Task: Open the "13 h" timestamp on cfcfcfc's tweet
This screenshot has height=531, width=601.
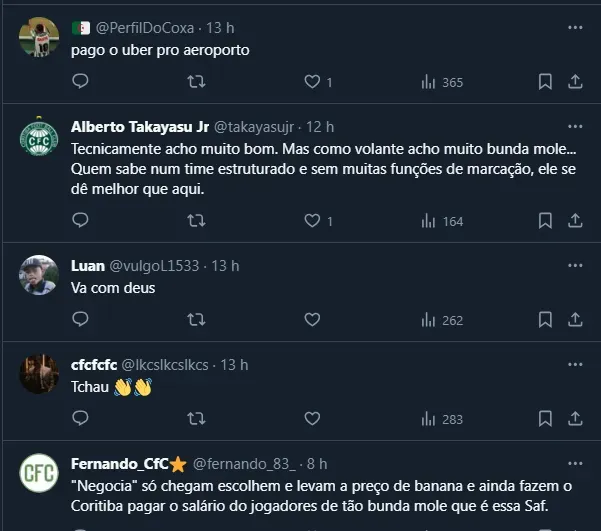Action: point(232,365)
